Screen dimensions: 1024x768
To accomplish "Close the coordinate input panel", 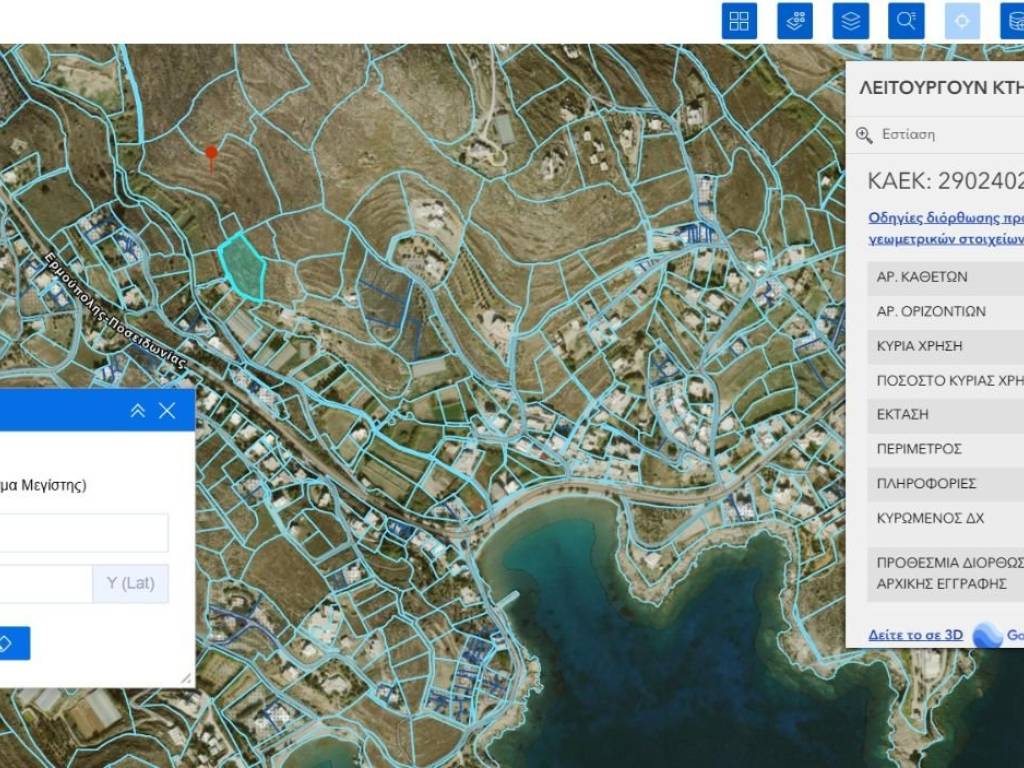I will pos(167,411).
